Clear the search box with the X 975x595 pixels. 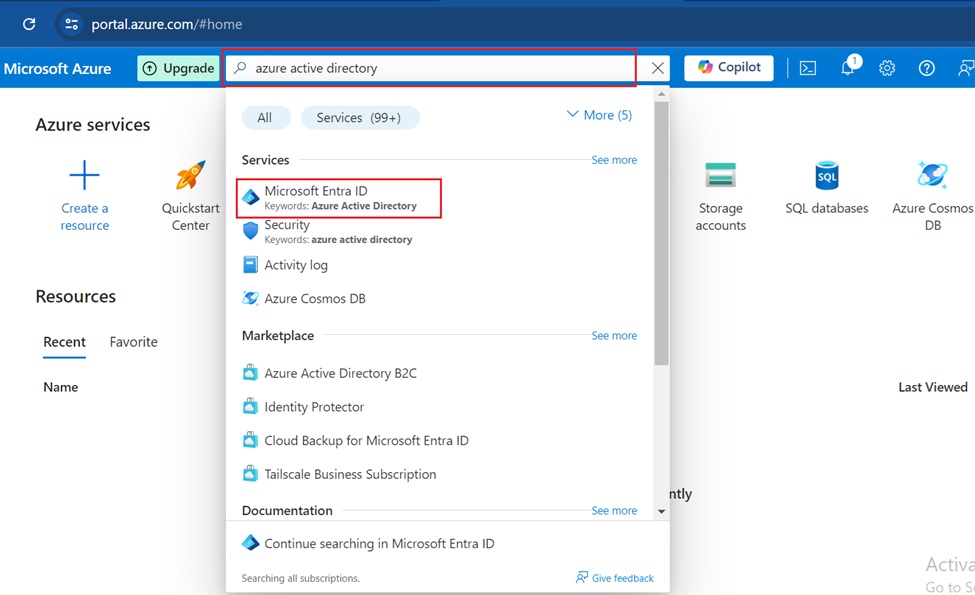[x=657, y=68]
